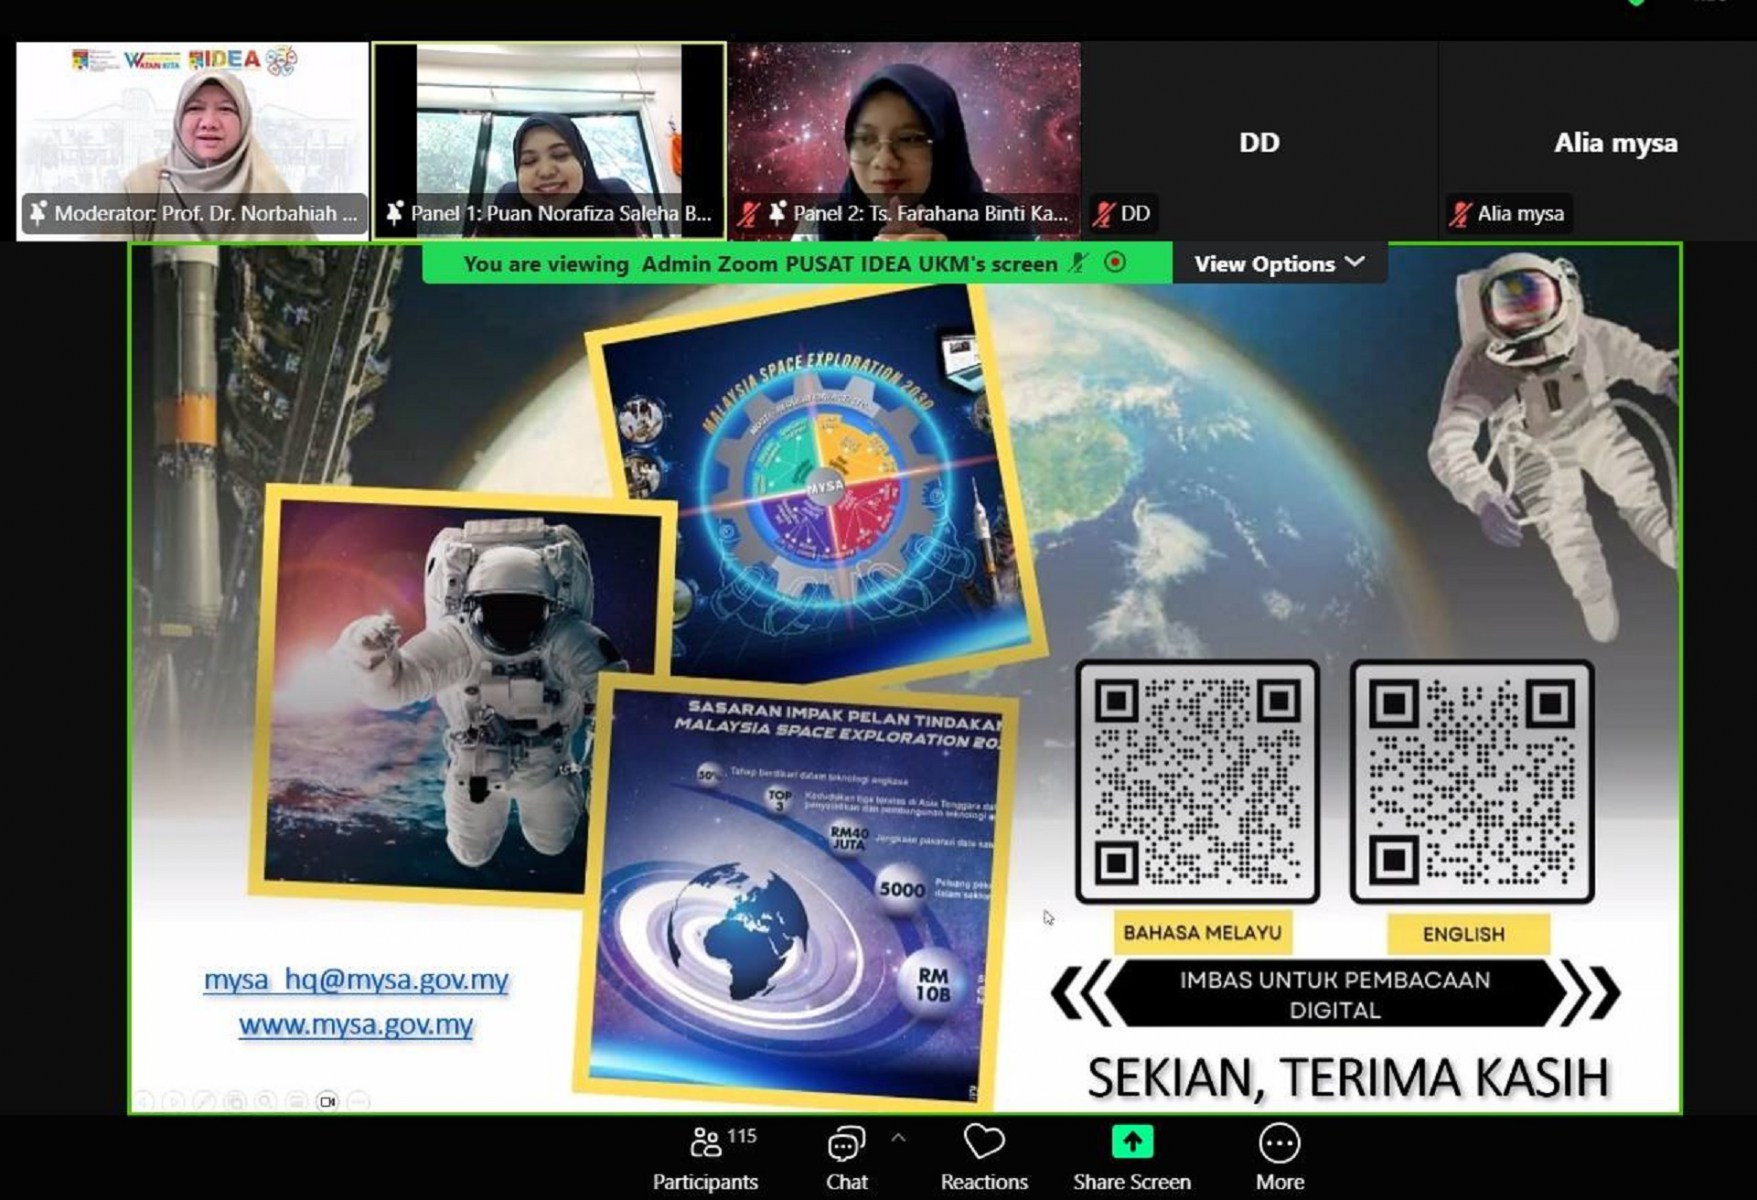The width and height of the screenshot is (1757, 1200).
Task: Expand the Chat options caret
Action: 898,1137
